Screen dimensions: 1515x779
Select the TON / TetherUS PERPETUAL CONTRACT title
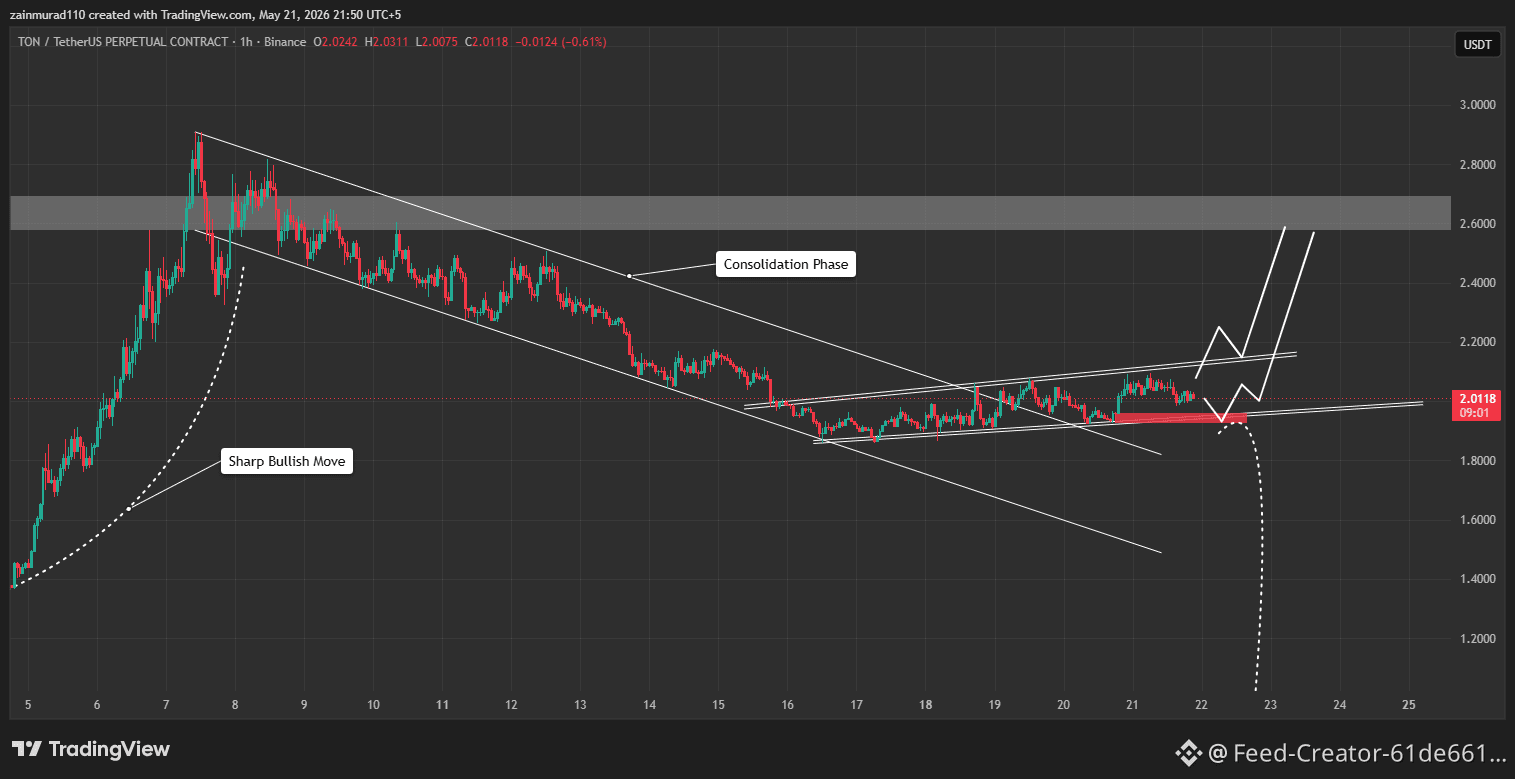(x=122, y=42)
